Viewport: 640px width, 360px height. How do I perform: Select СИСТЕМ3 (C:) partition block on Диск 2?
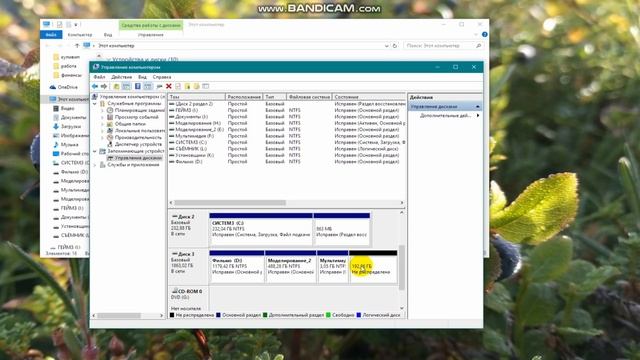click(x=261, y=229)
